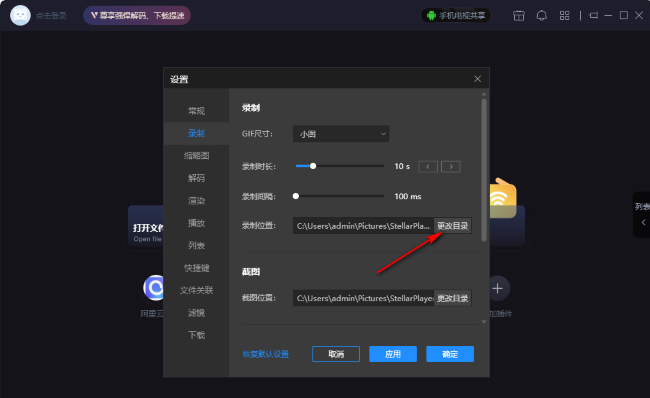650x398 pixels.
Task: Click the settings panel vertical scrollbar
Action: pyautogui.click(x=484, y=170)
